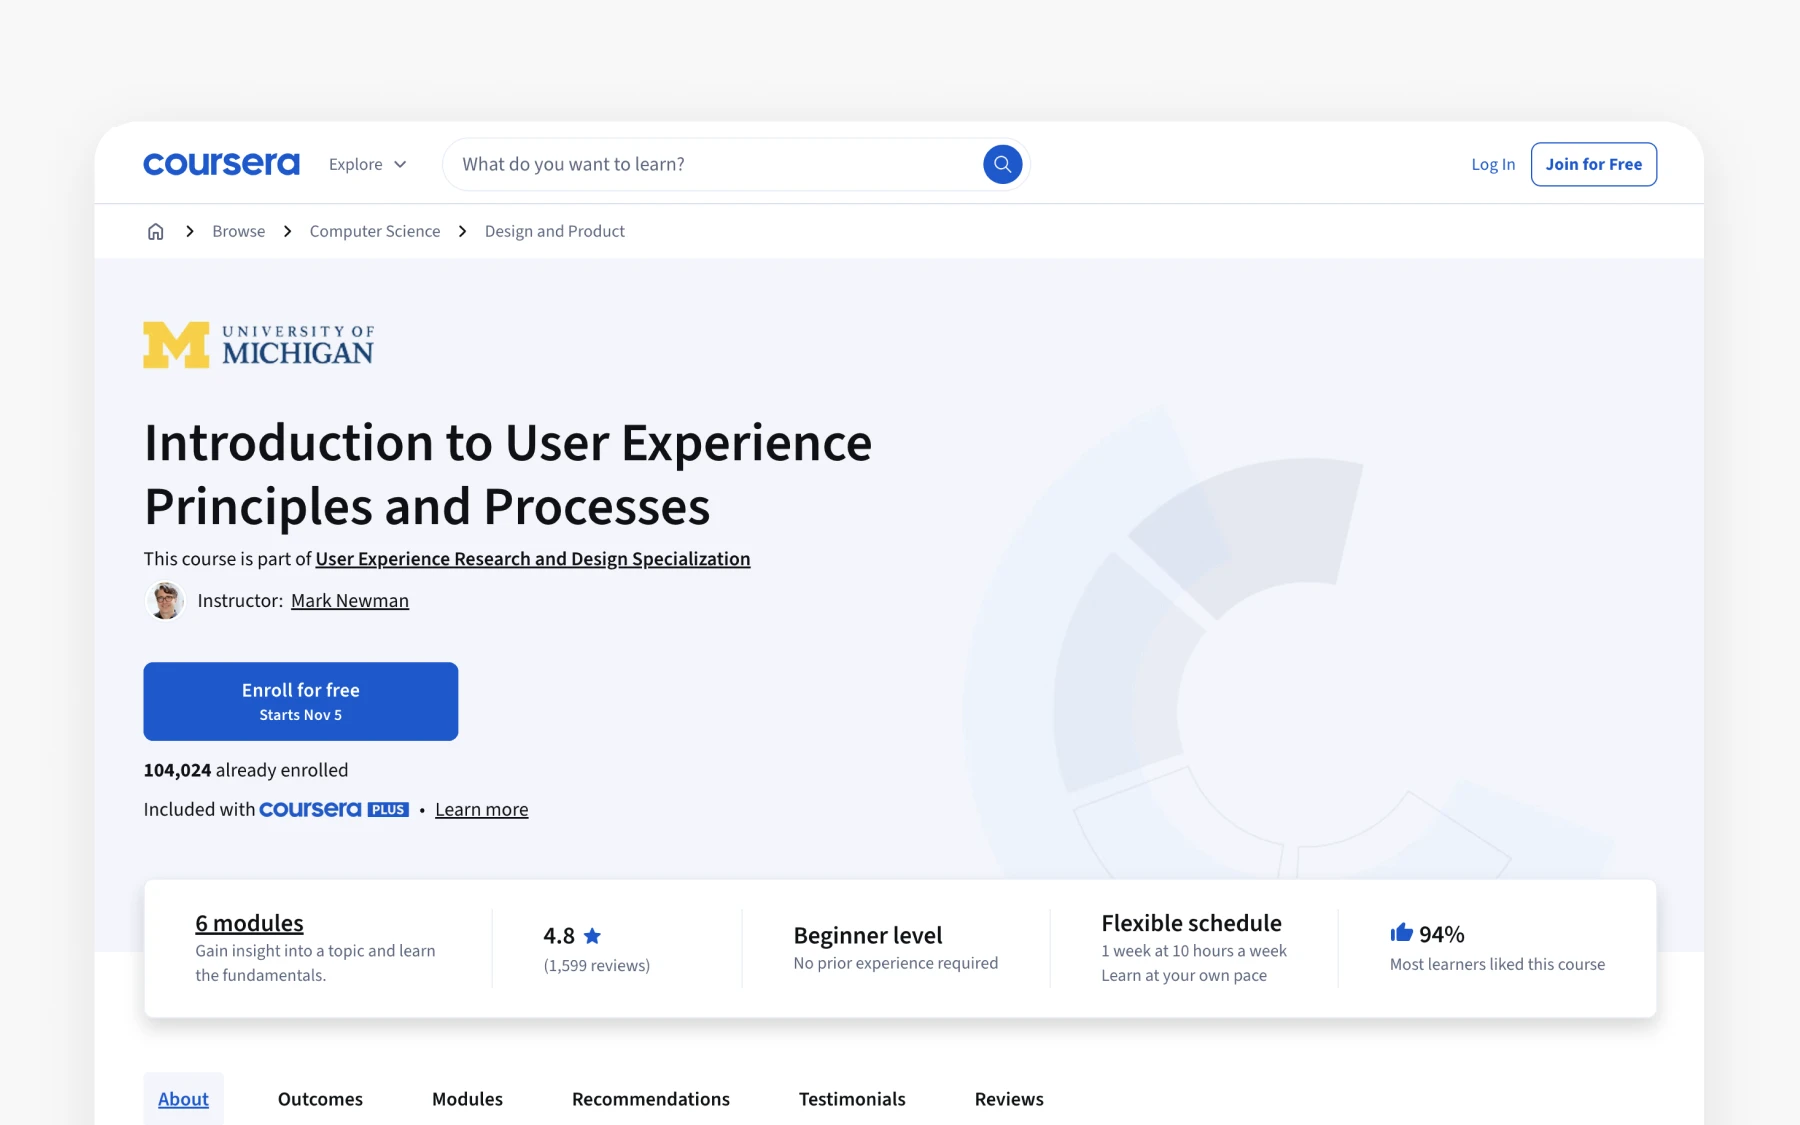The width and height of the screenshot is (1800, 1125).
Task: Switch to the Reviews tab
Action: [x=1009, y=1099]
